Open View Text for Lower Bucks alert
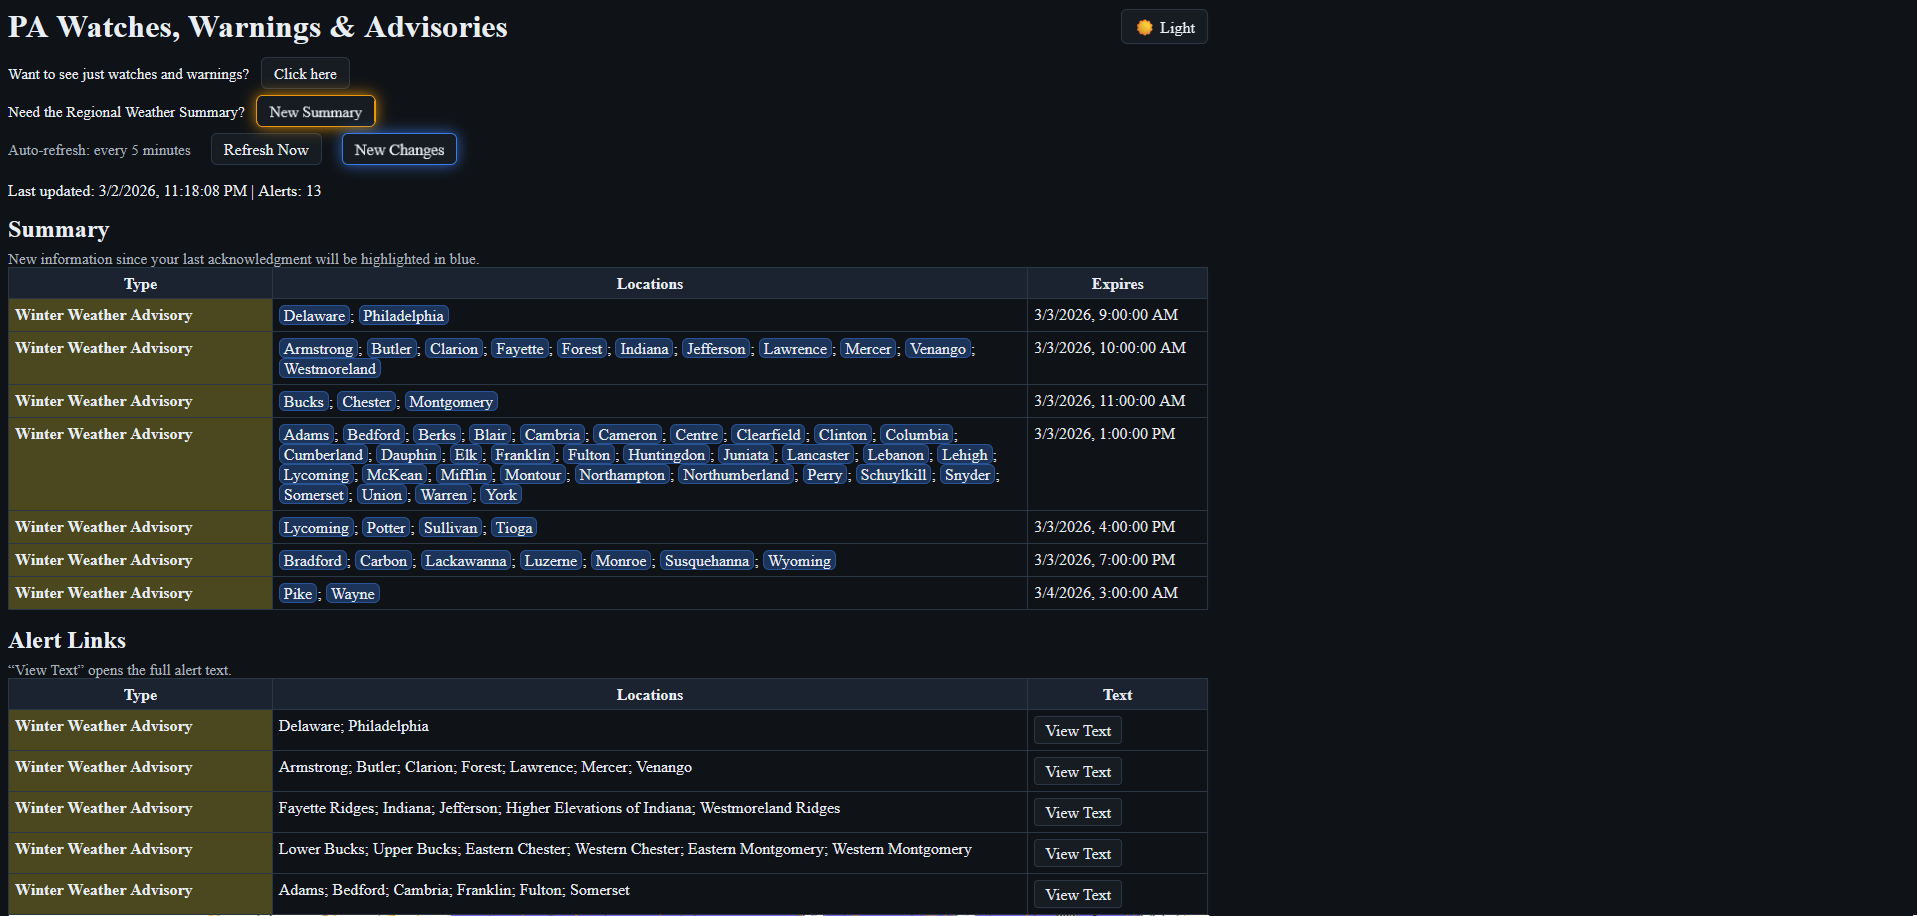This screenshot has width=1917, height=916. 1077,854
